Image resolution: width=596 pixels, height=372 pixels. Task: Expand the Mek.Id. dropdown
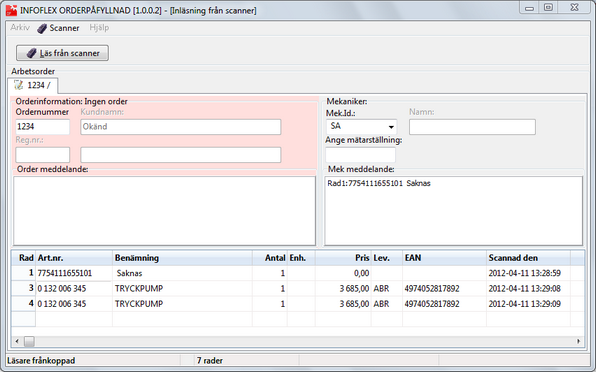[x=391, y=127]
